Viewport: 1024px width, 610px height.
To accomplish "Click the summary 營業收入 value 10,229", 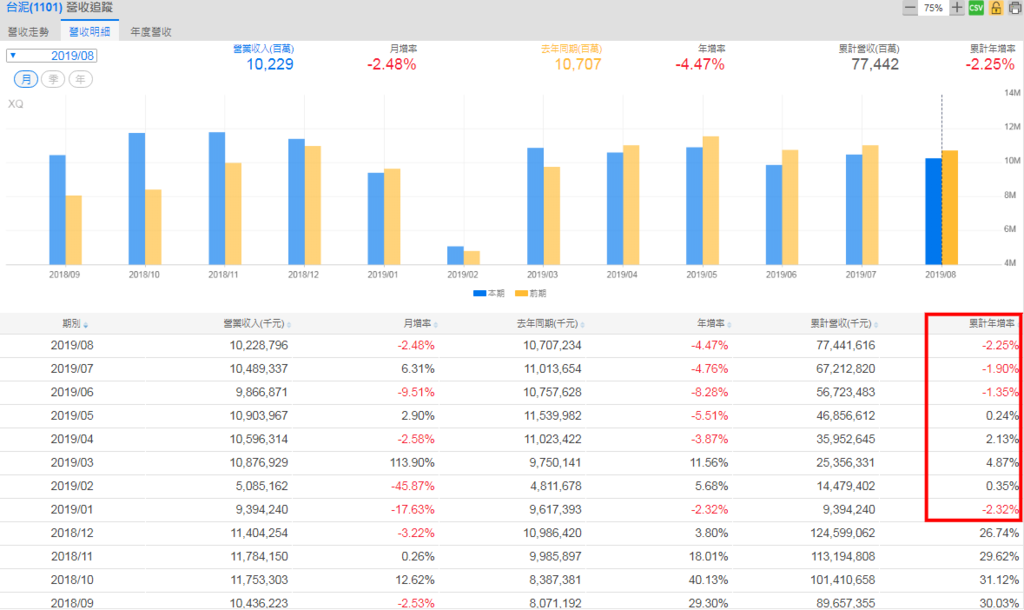I will pyautogui.click(x=270, y=64).
